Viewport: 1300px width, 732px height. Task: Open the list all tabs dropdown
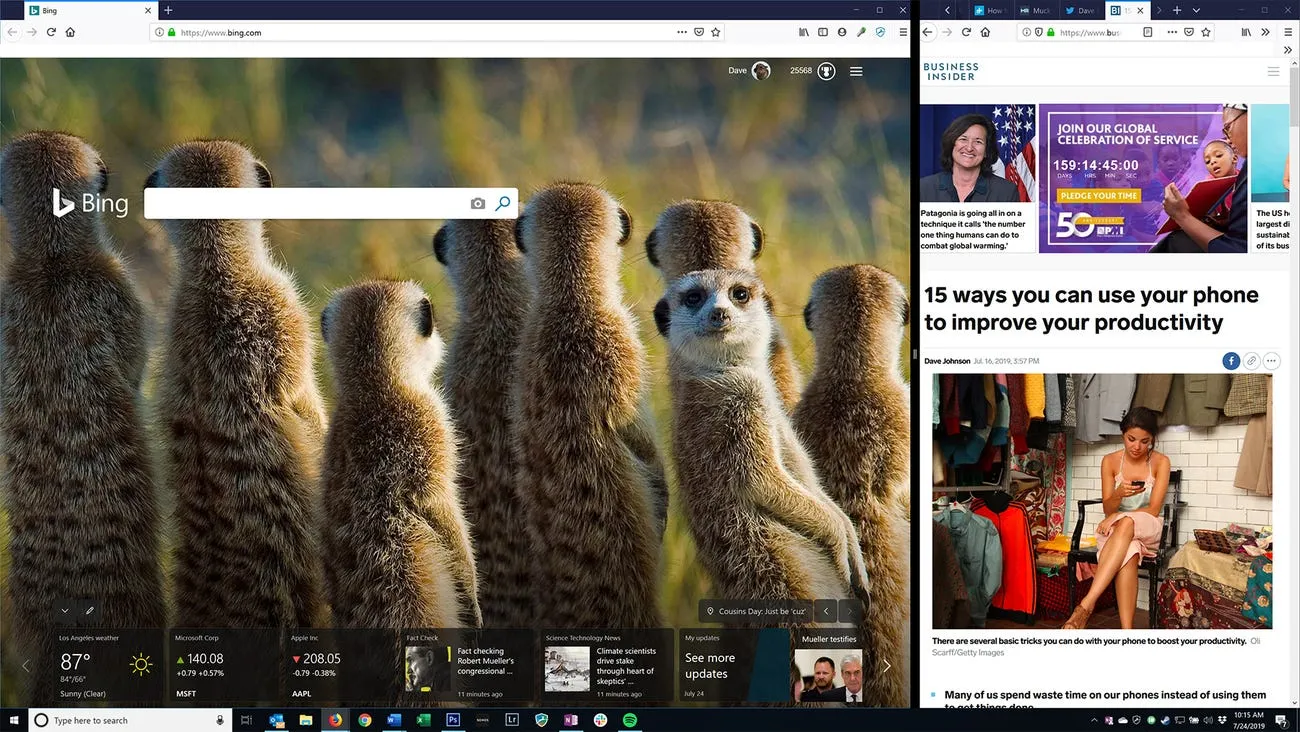click(x=1196, y=10)
